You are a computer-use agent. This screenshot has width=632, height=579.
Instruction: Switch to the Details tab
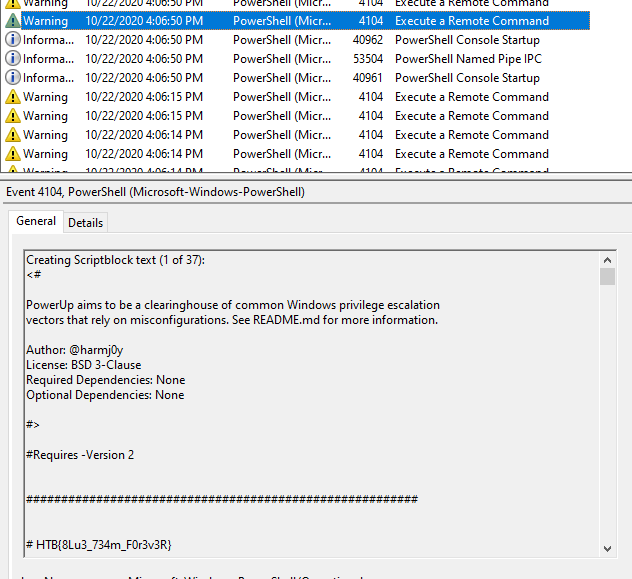[85, 222]
